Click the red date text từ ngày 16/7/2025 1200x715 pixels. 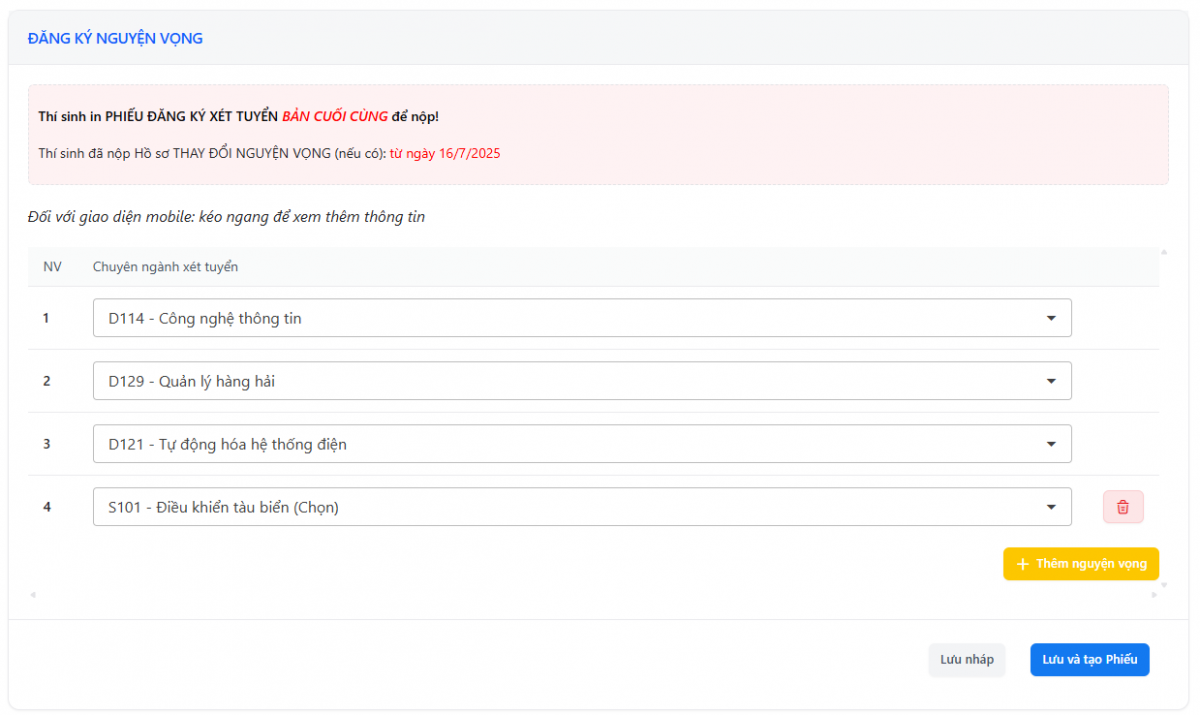pos(445,154)
